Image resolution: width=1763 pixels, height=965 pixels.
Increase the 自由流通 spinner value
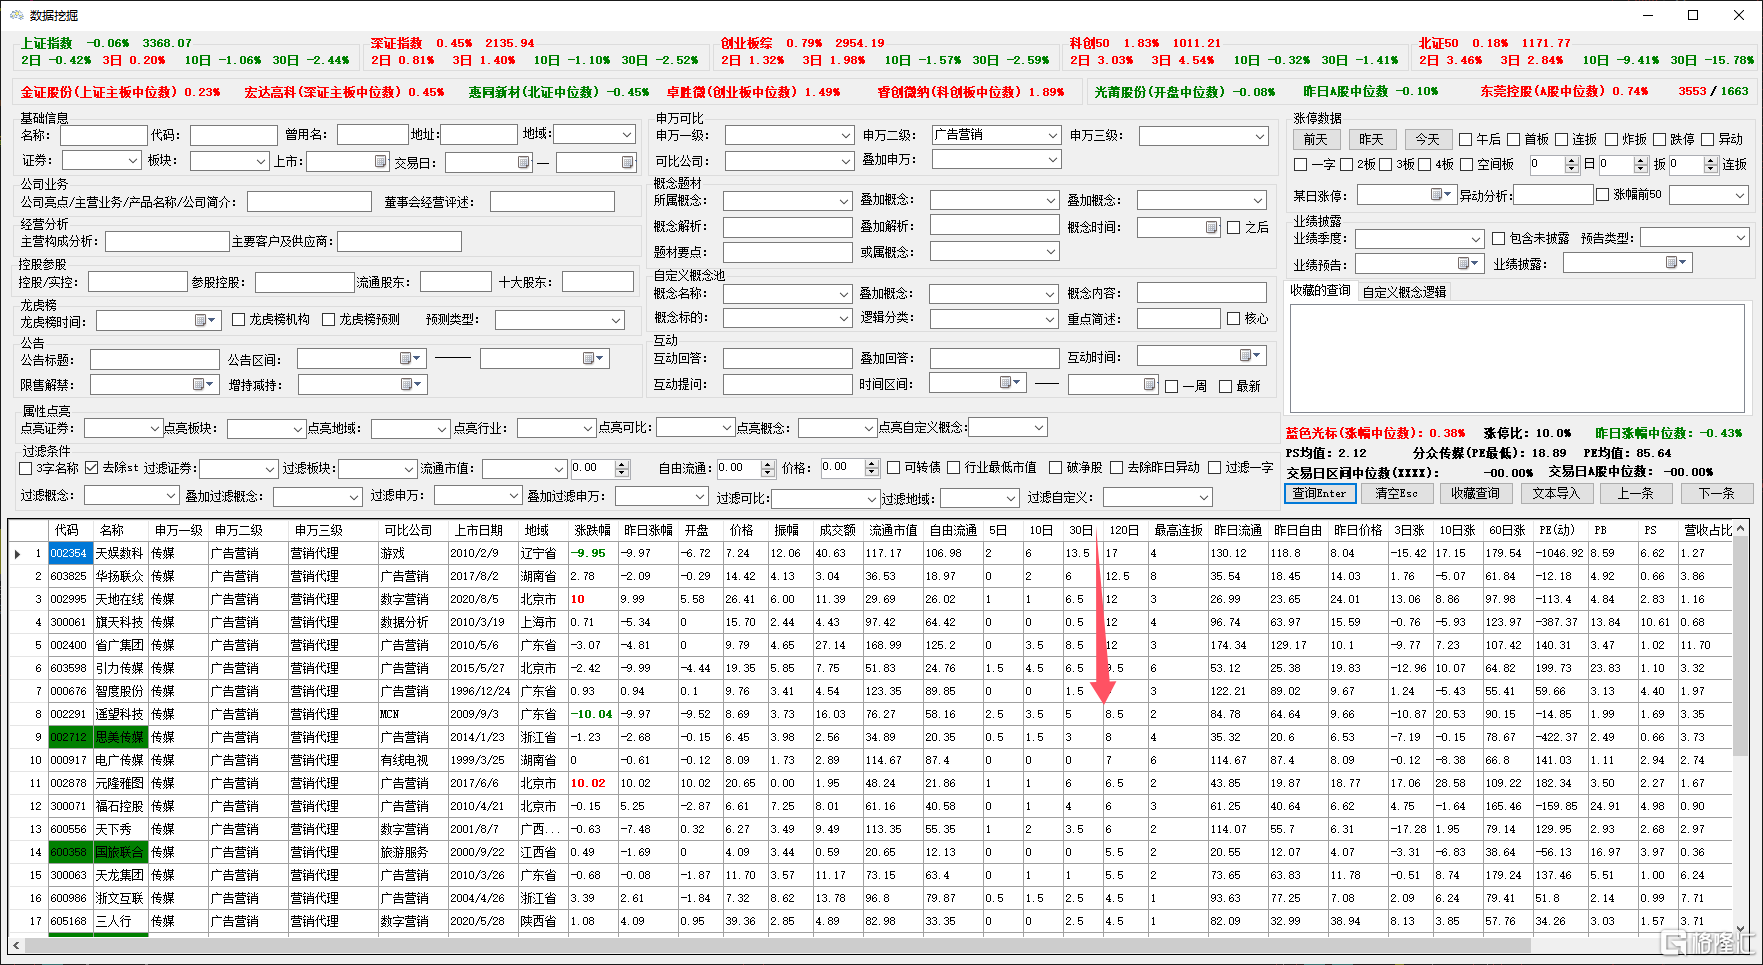[768, 464]
